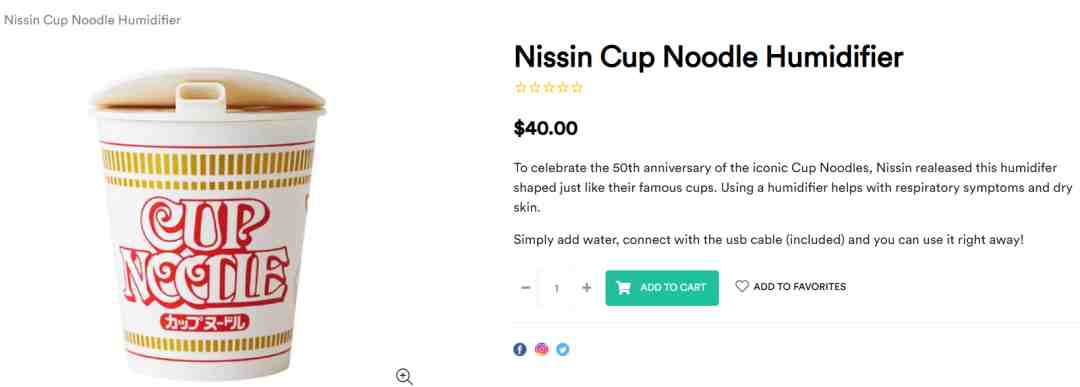Click the 50th anniversary description paragraph

(793, 187)
